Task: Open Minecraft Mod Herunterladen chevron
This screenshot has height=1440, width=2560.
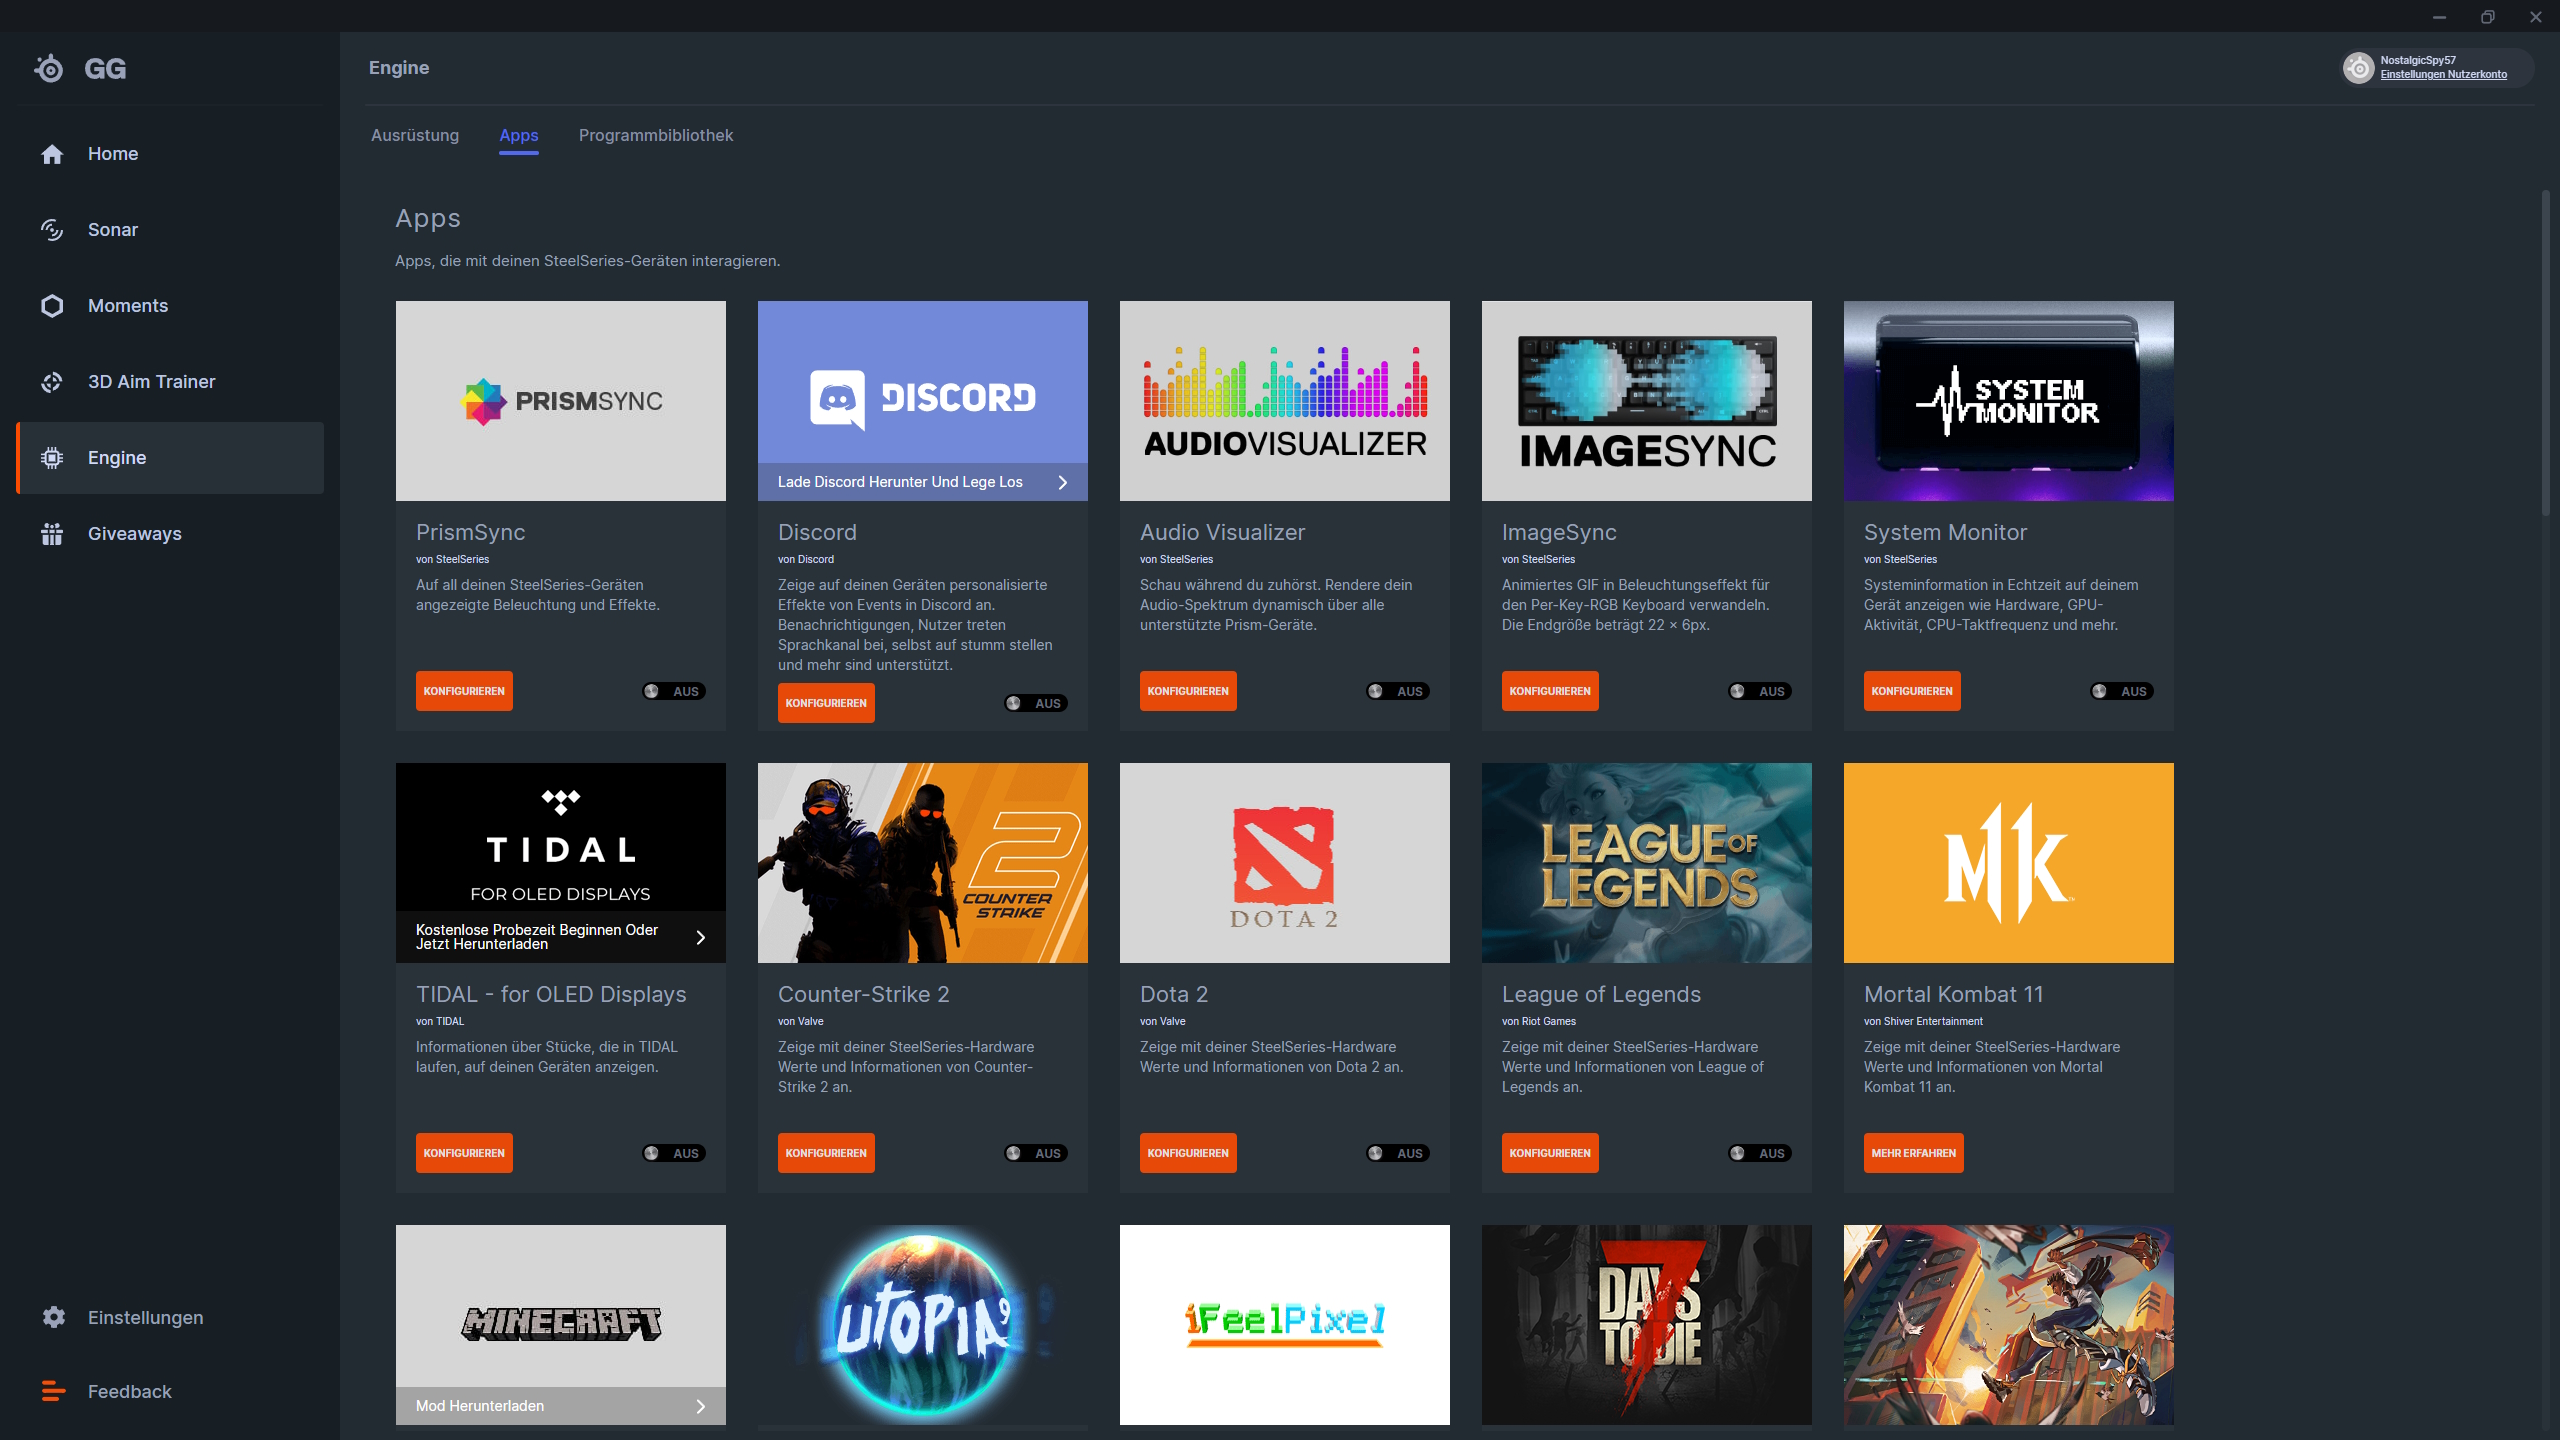Action: pos(701,1406)
